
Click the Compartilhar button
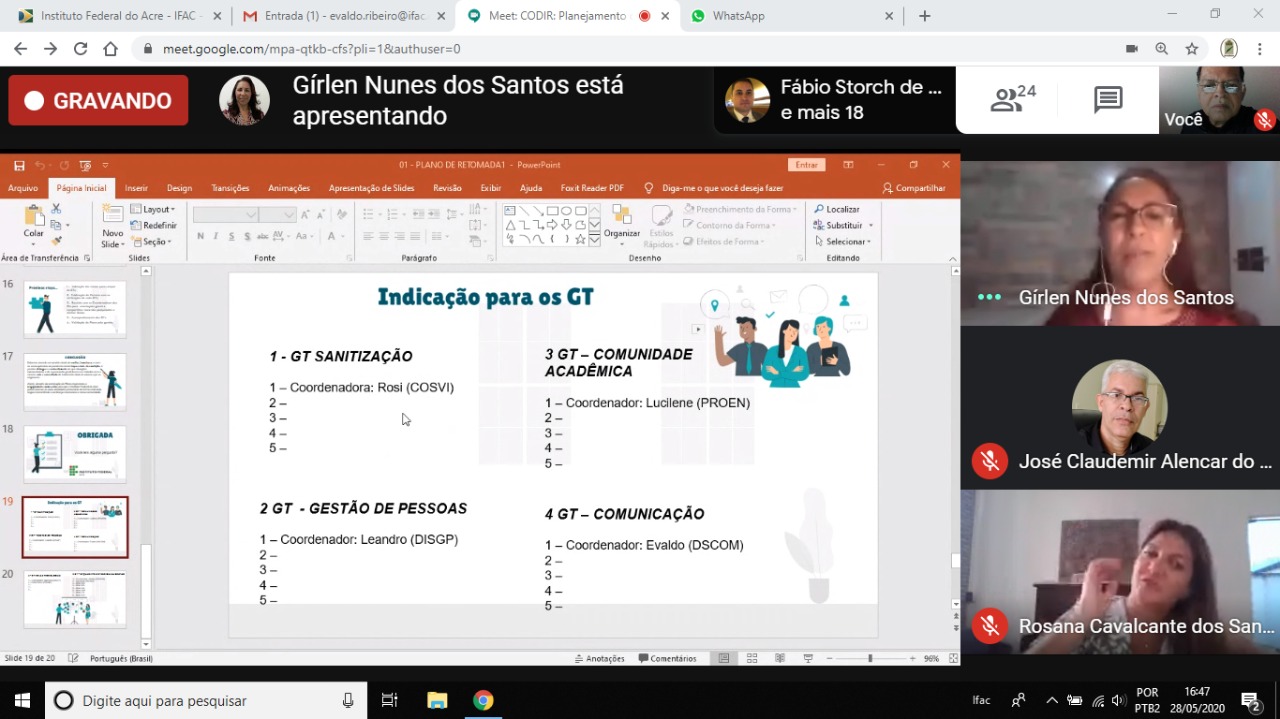click(x=913, y=188)
